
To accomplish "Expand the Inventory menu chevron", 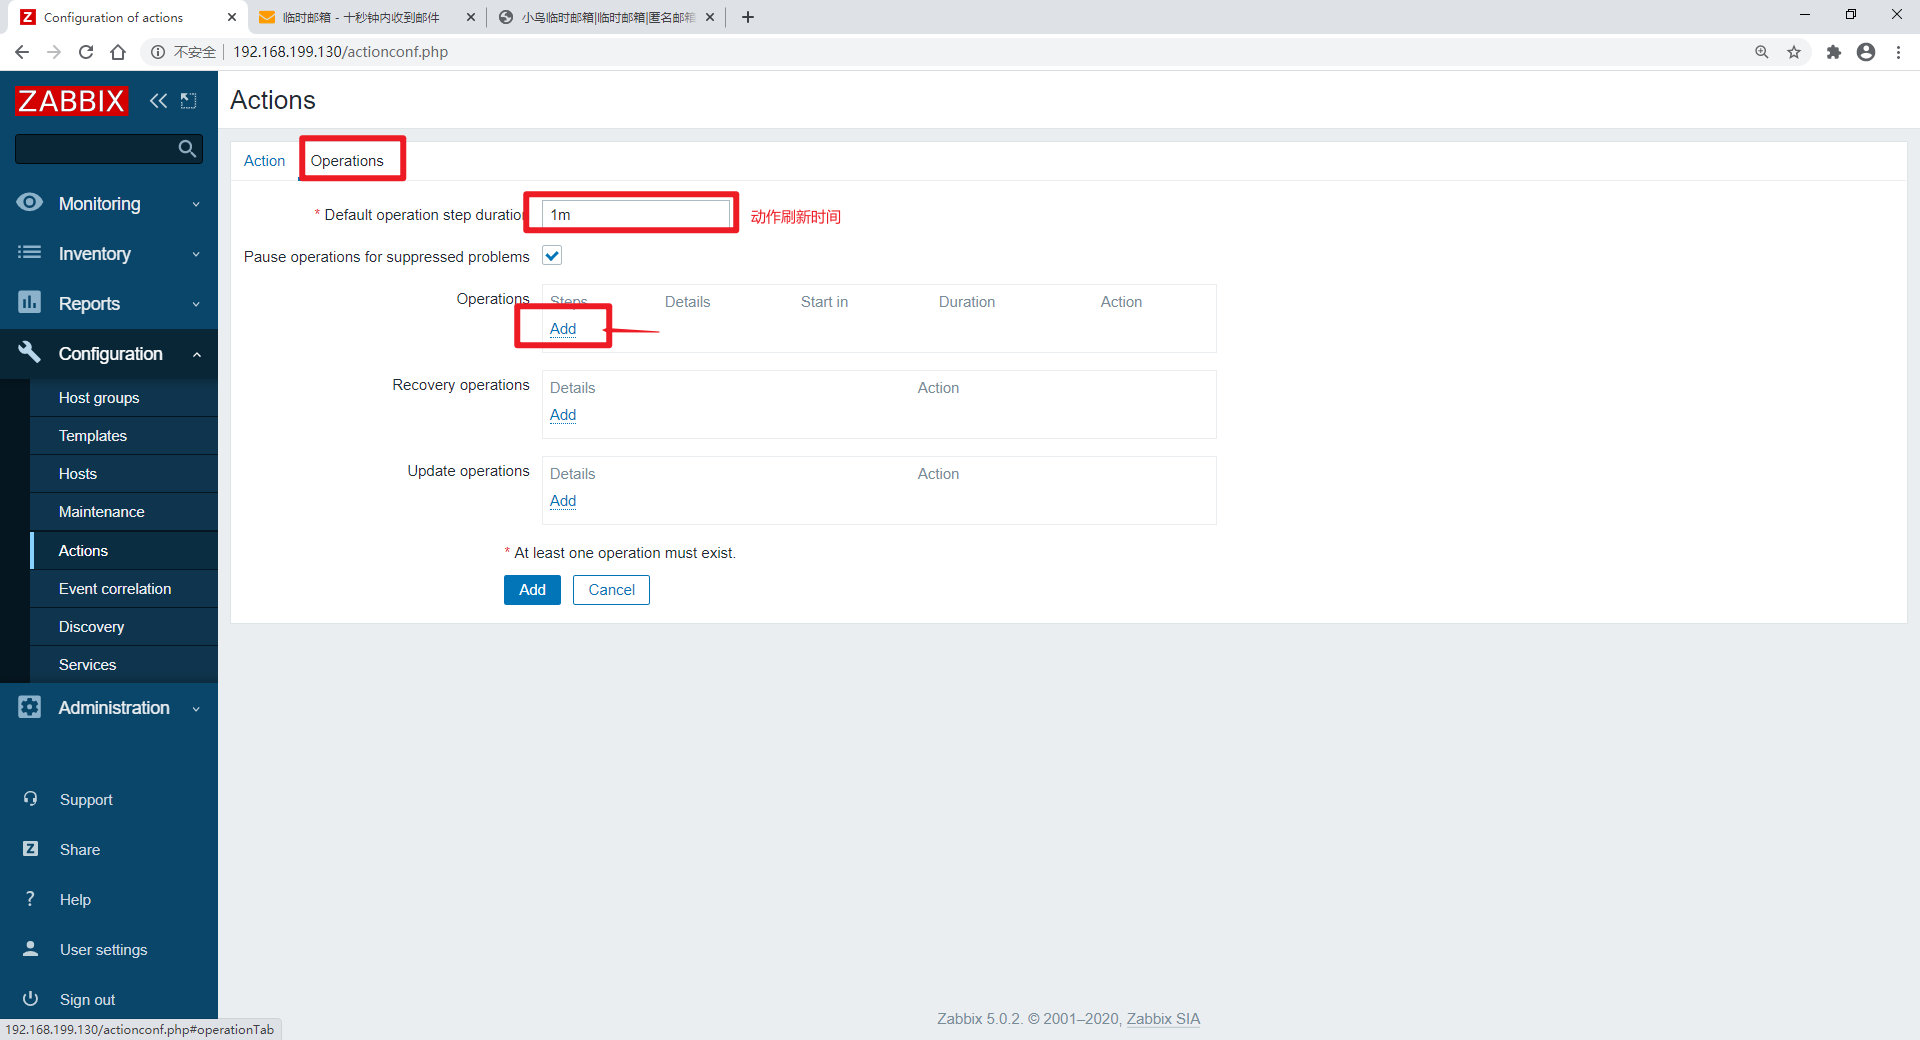I will click(x=196, y=254).
